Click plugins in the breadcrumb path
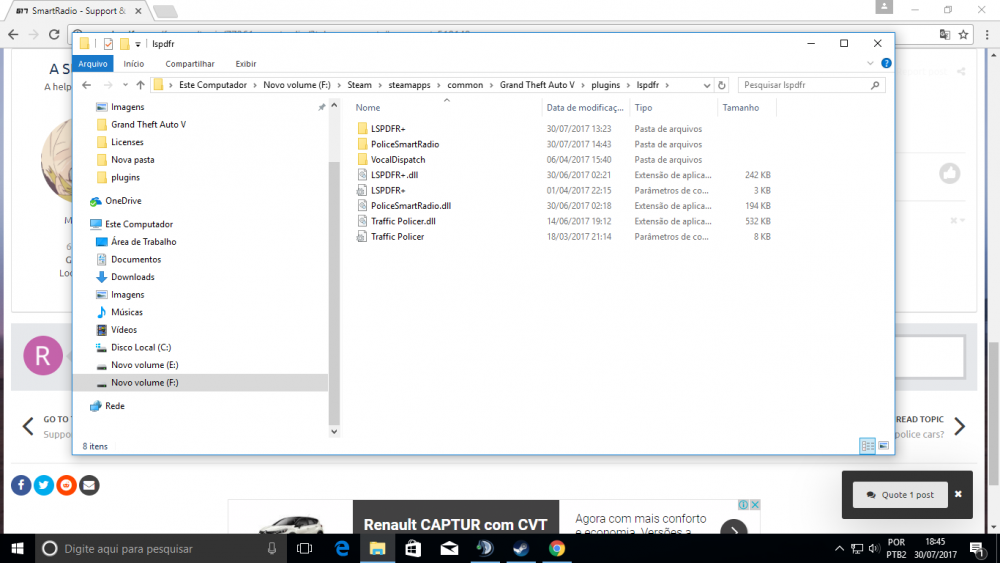Image resolution: width=1000 pixels, height=563 pixels. tap(605, 85)
